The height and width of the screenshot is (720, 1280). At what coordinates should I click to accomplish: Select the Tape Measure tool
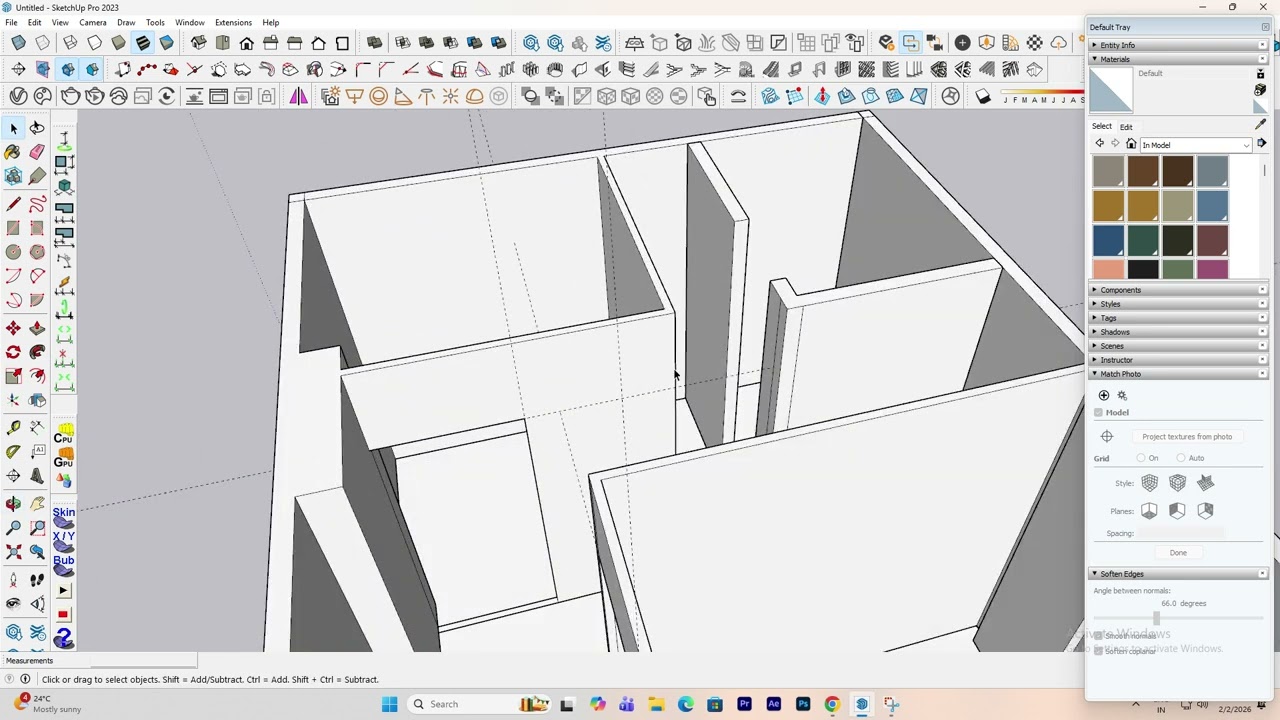(x=13, y=428)
